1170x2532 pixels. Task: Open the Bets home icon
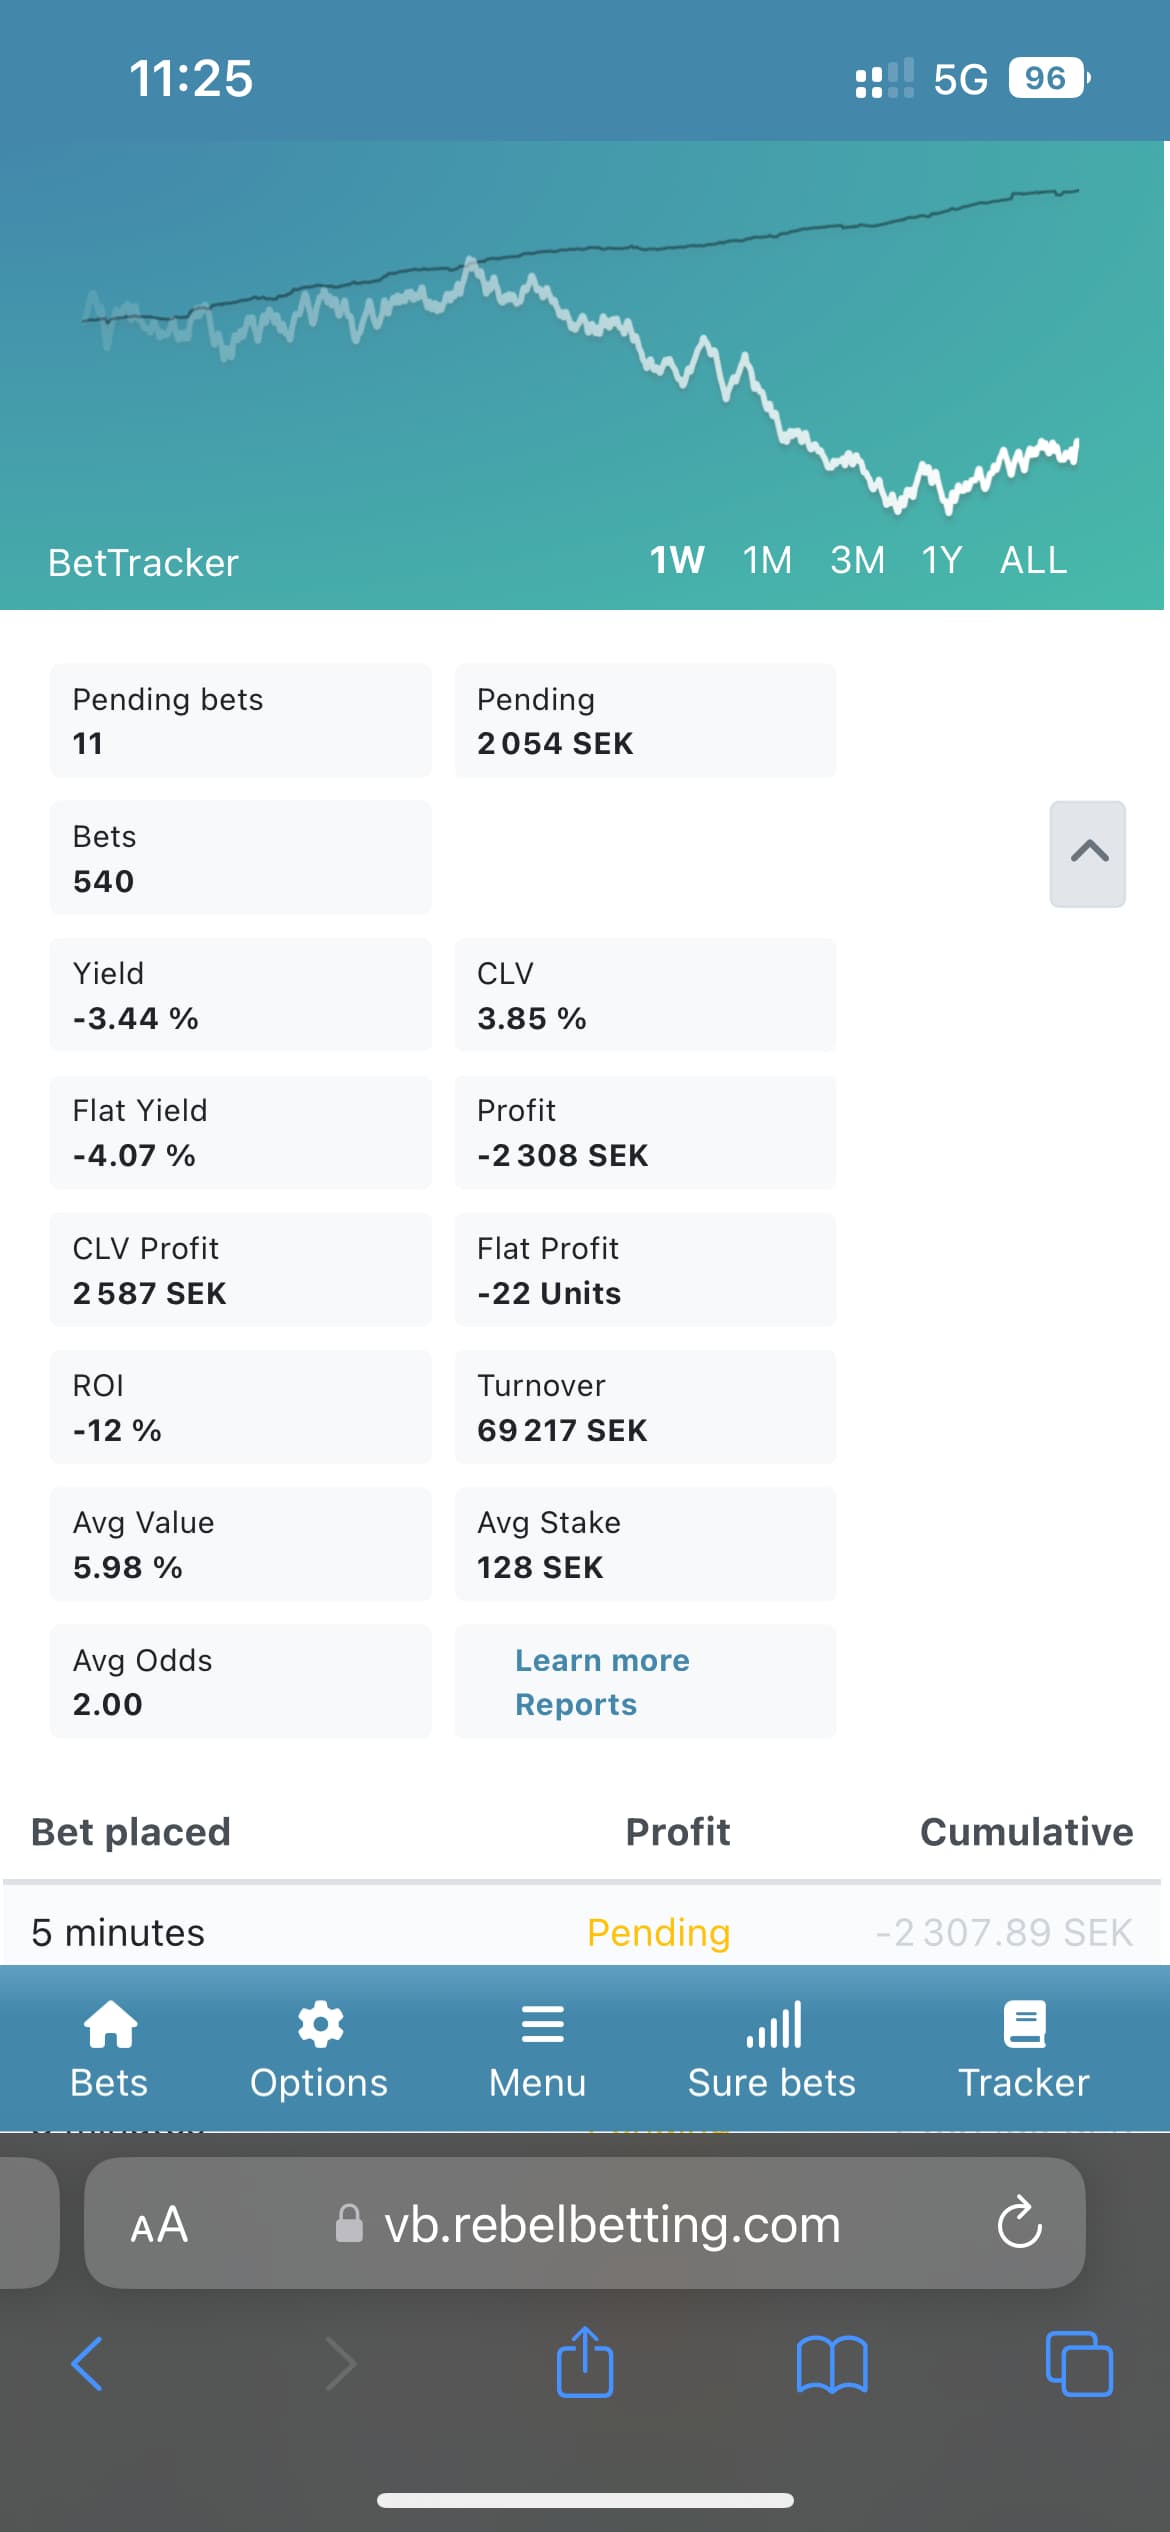(x=110, y=2024)
